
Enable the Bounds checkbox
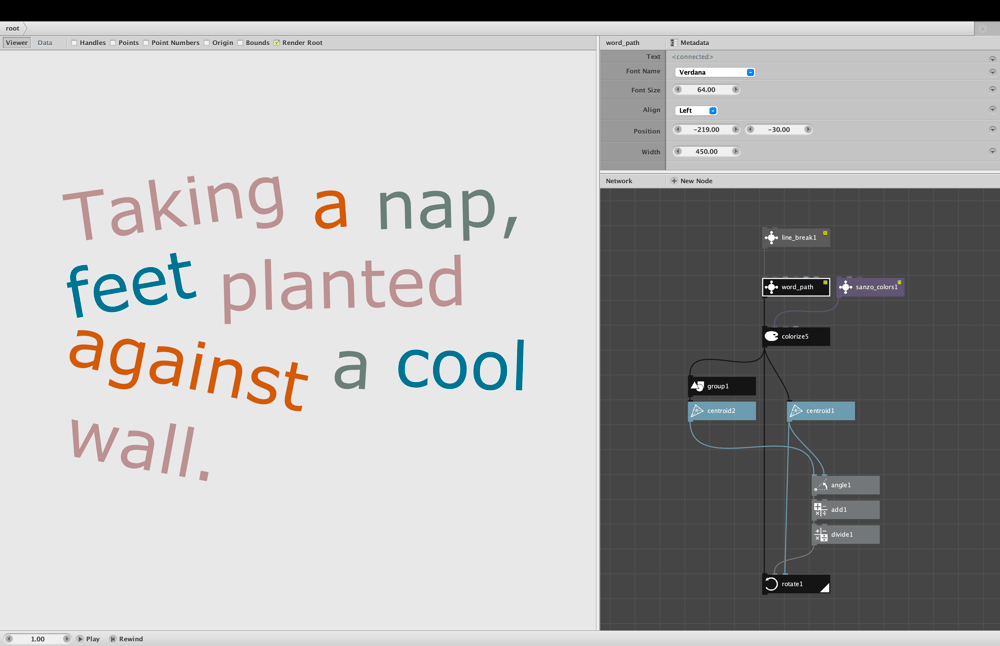tap(240, 43)
